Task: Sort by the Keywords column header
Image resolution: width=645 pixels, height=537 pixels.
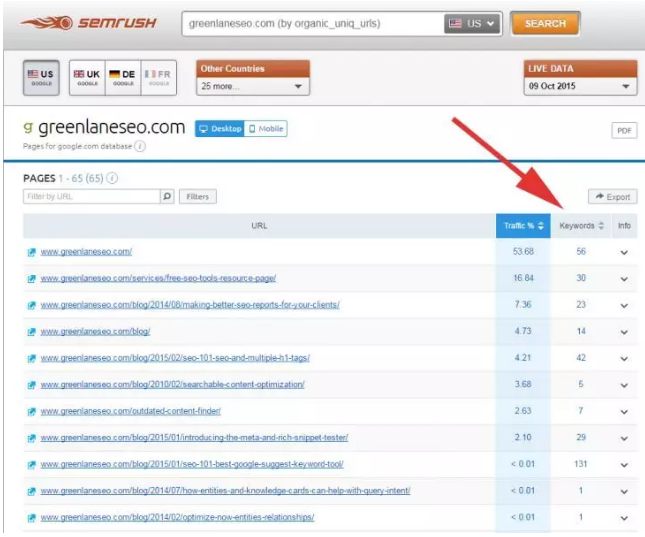Action: [581, 226]
